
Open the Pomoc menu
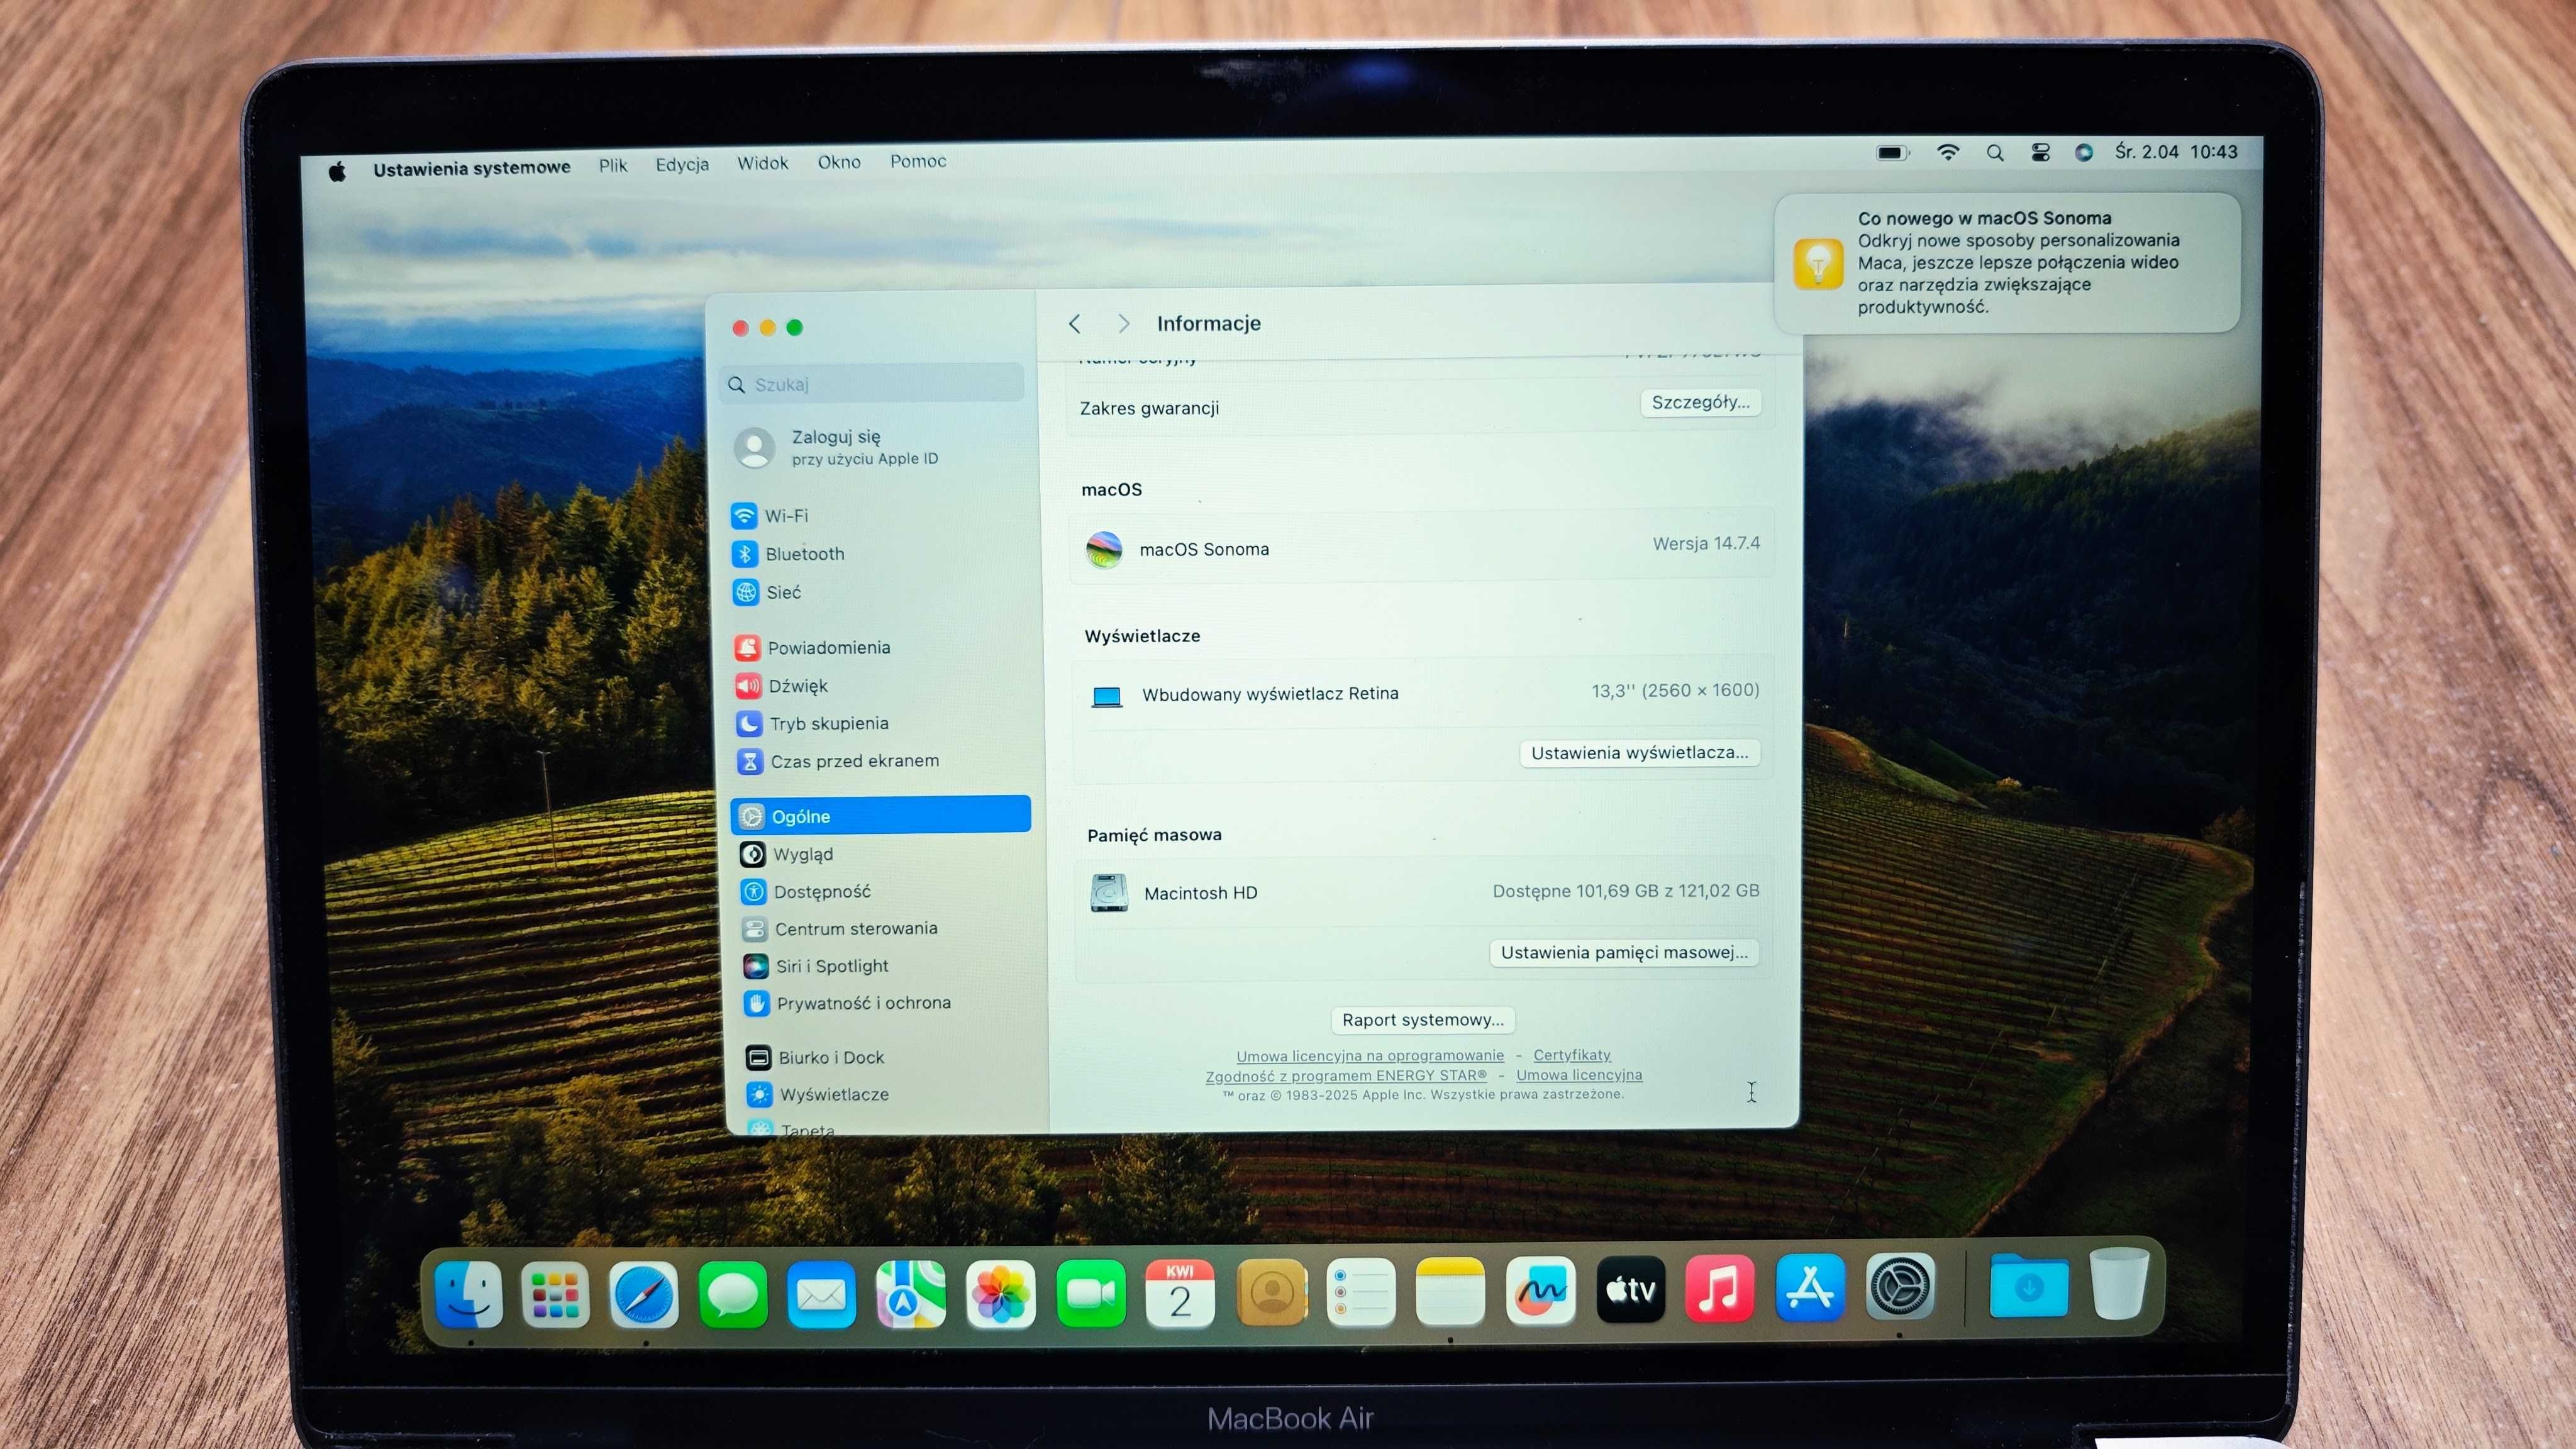point(918,161)
